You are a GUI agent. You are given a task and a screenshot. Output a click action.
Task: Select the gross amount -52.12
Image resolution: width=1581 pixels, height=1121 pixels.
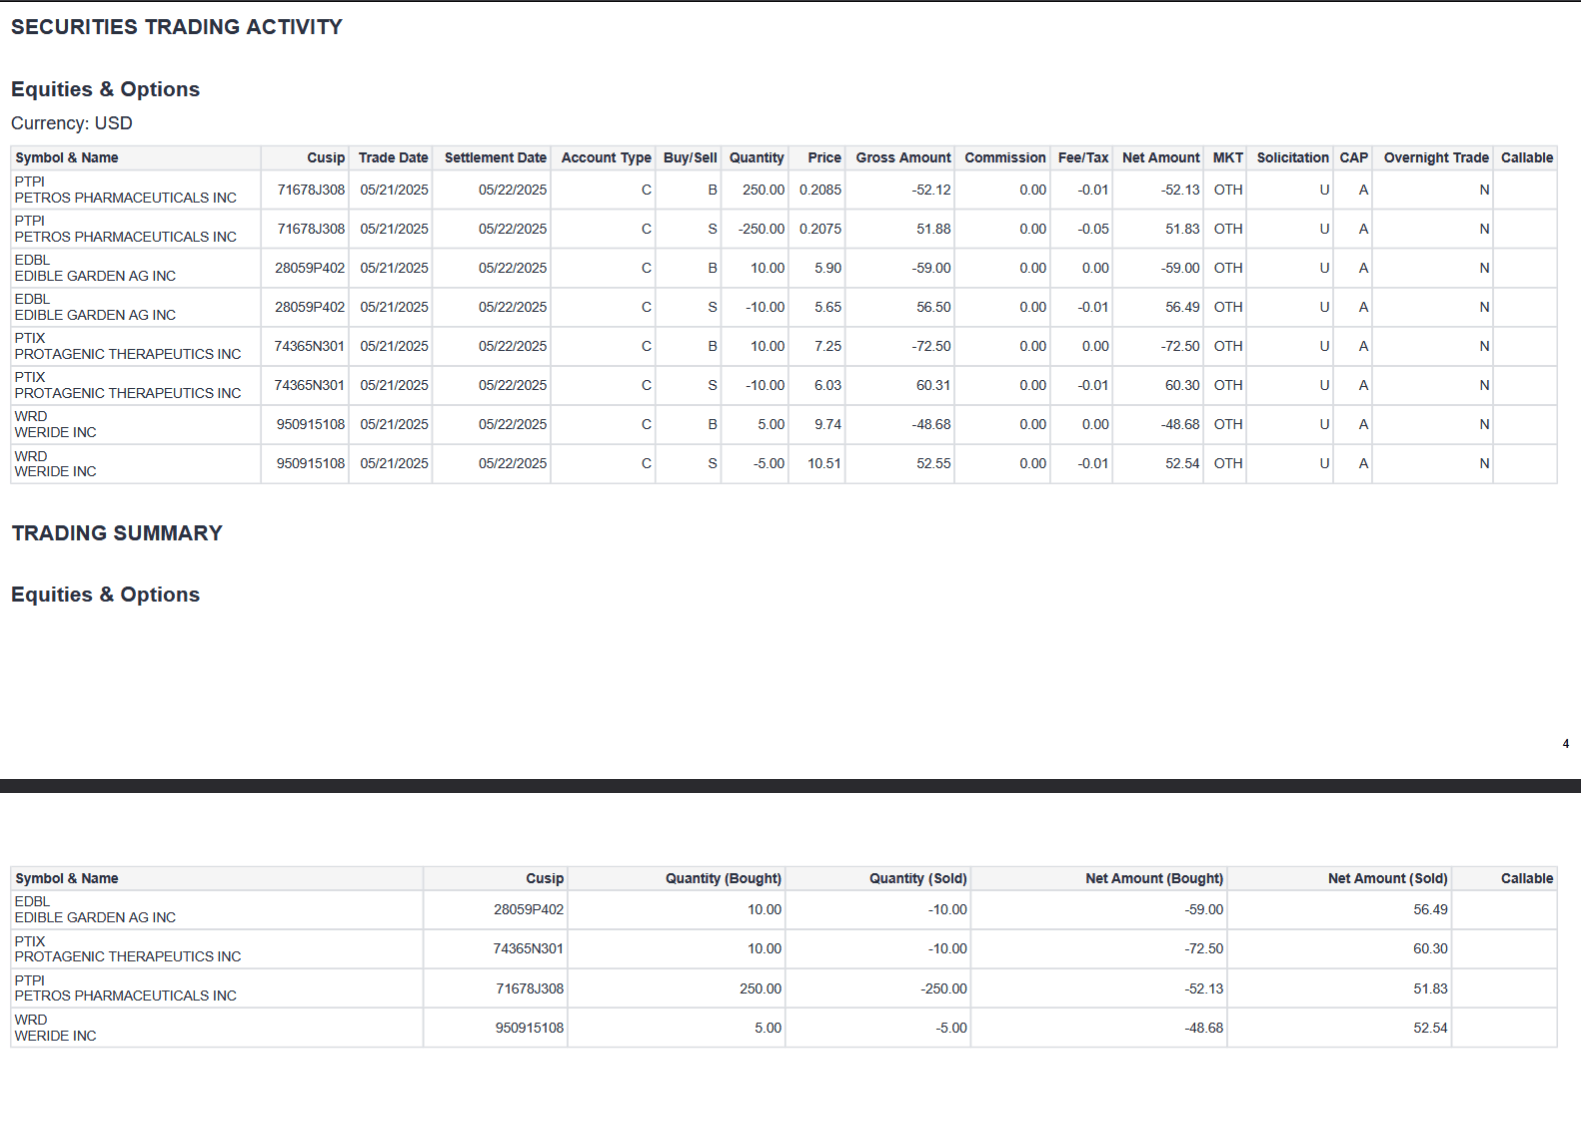932,190
